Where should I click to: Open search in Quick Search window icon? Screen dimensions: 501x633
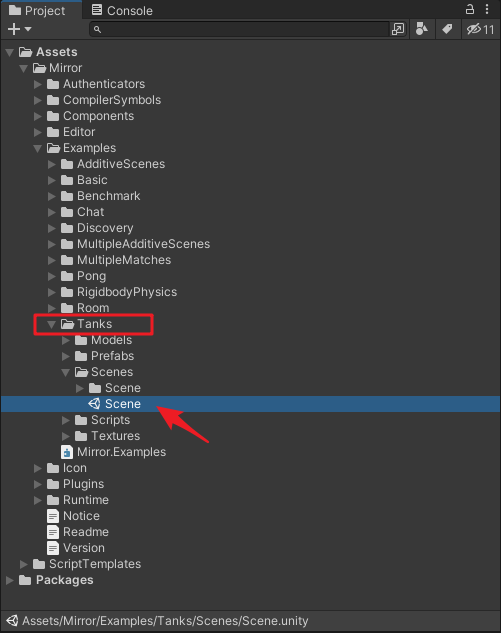point(398,29)
